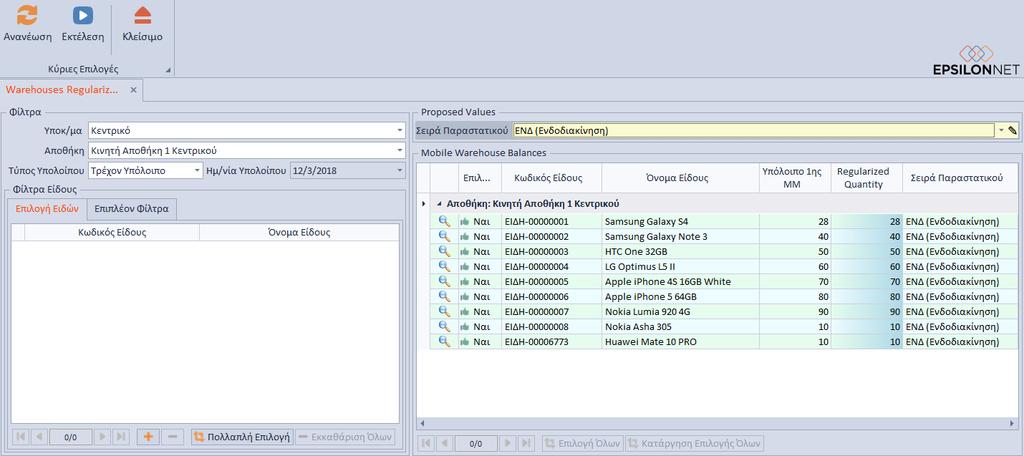Open magnifier icon for Apple iPhone 5 64GB

pyautogui.click(x=444, y=297)
